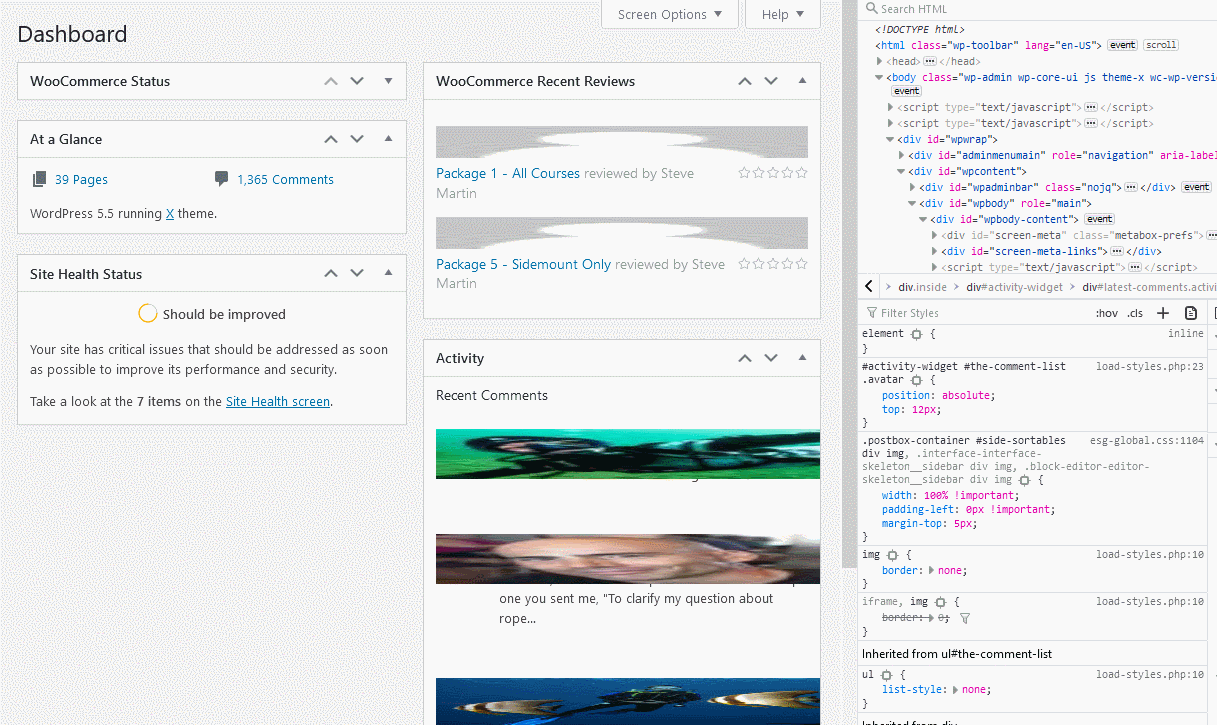Collapse the At a Glance panel
The height and width of the screenshot is (725, 1217).
pos(389,139)
